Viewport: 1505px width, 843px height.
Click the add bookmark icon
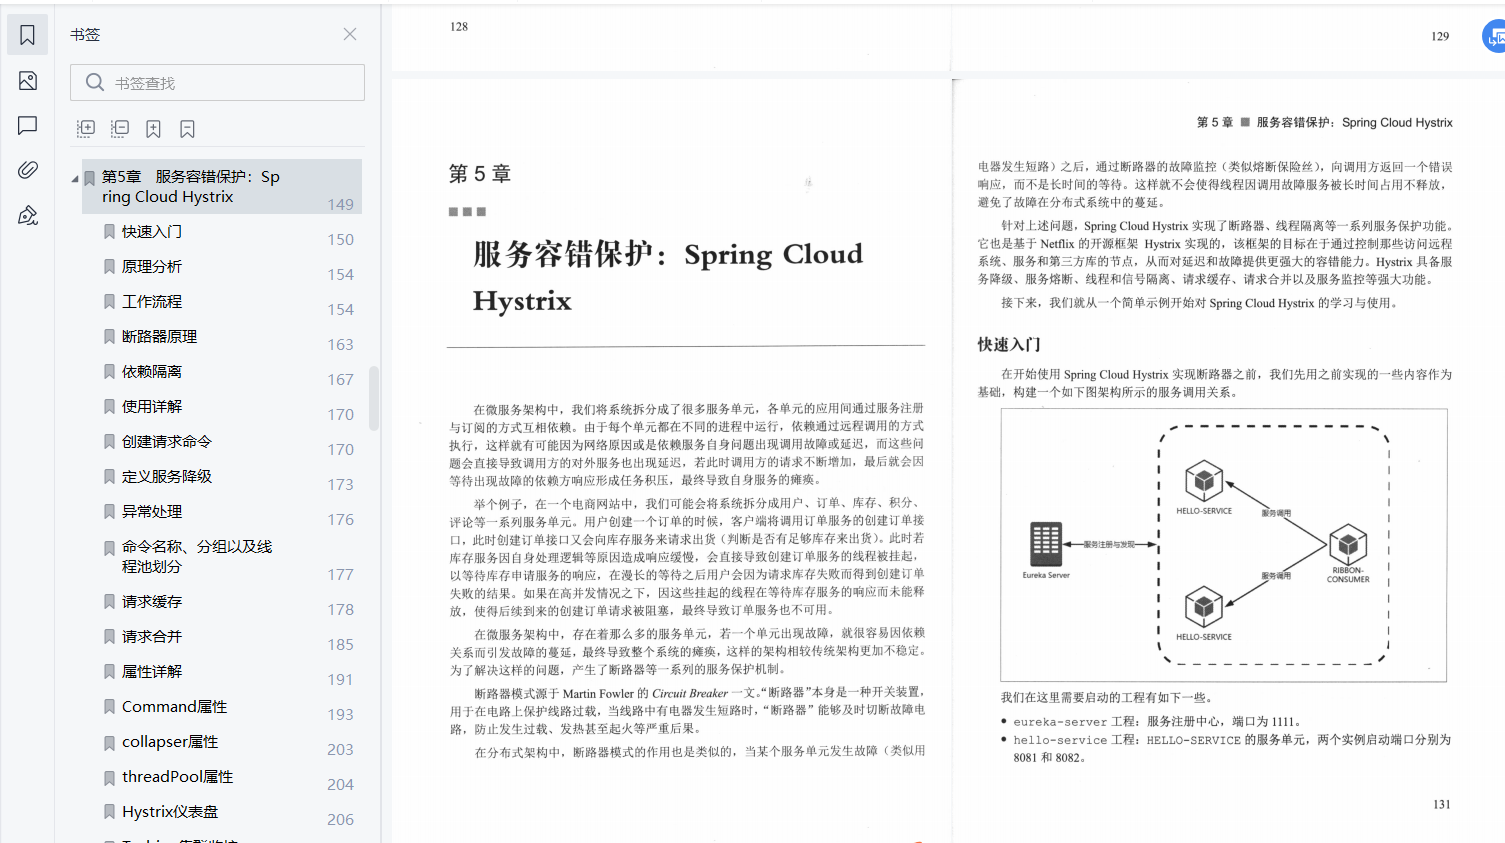tap(153, 129)
